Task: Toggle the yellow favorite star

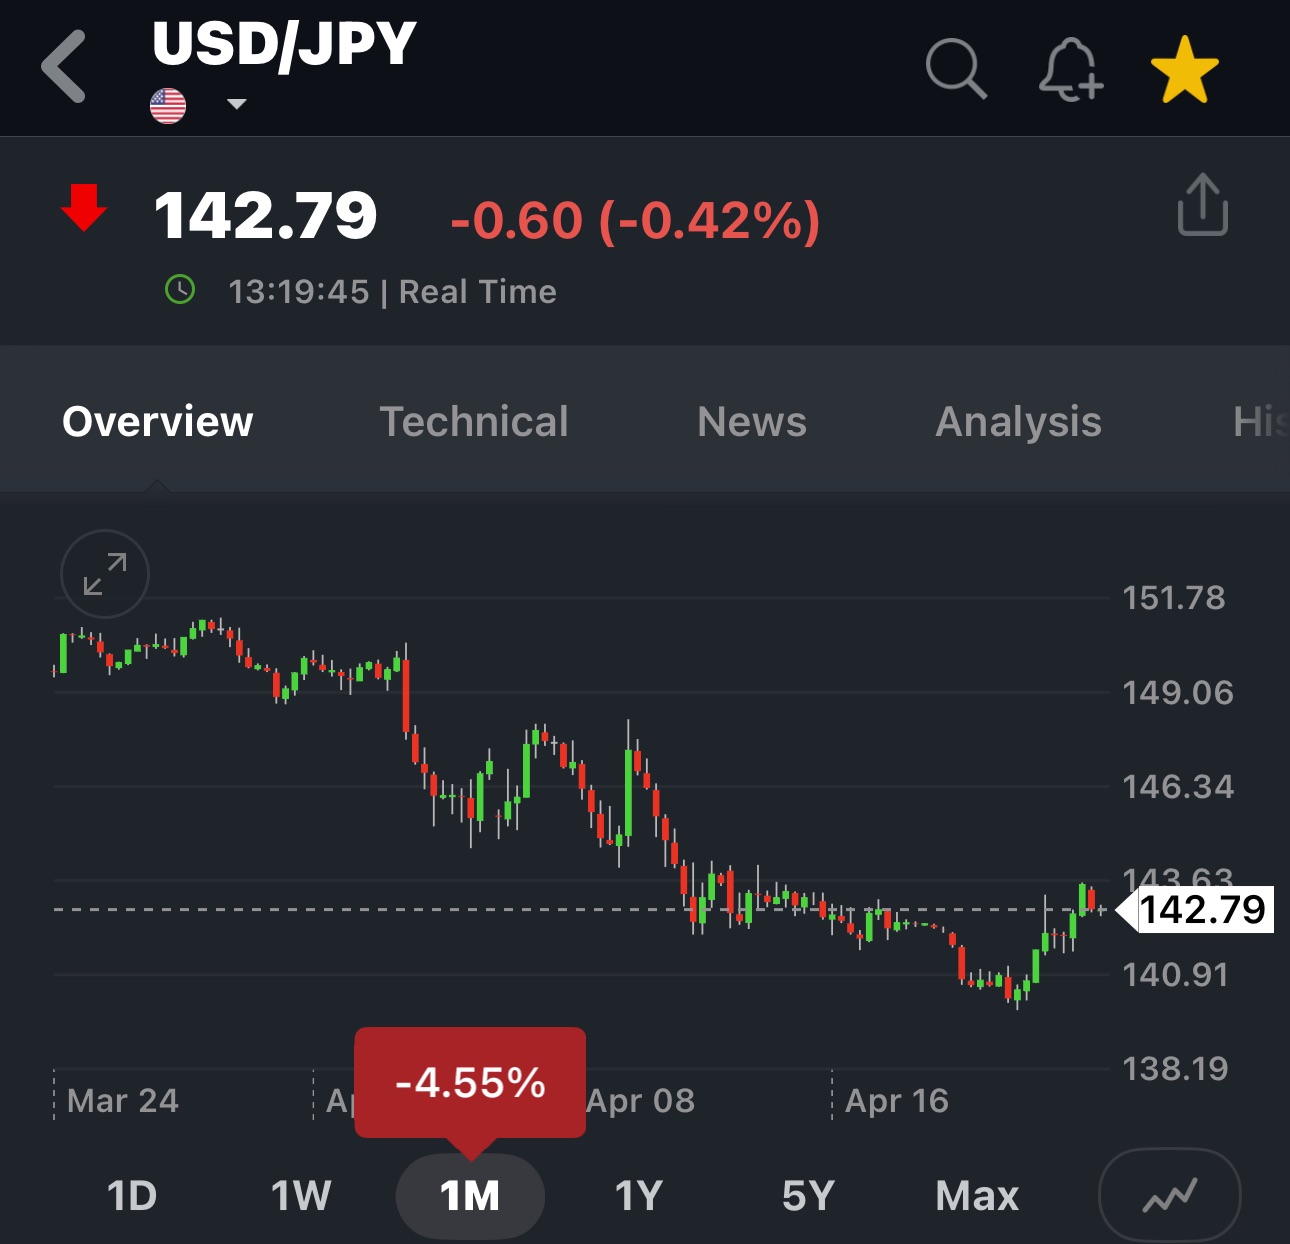Action: coord(1184,70)
